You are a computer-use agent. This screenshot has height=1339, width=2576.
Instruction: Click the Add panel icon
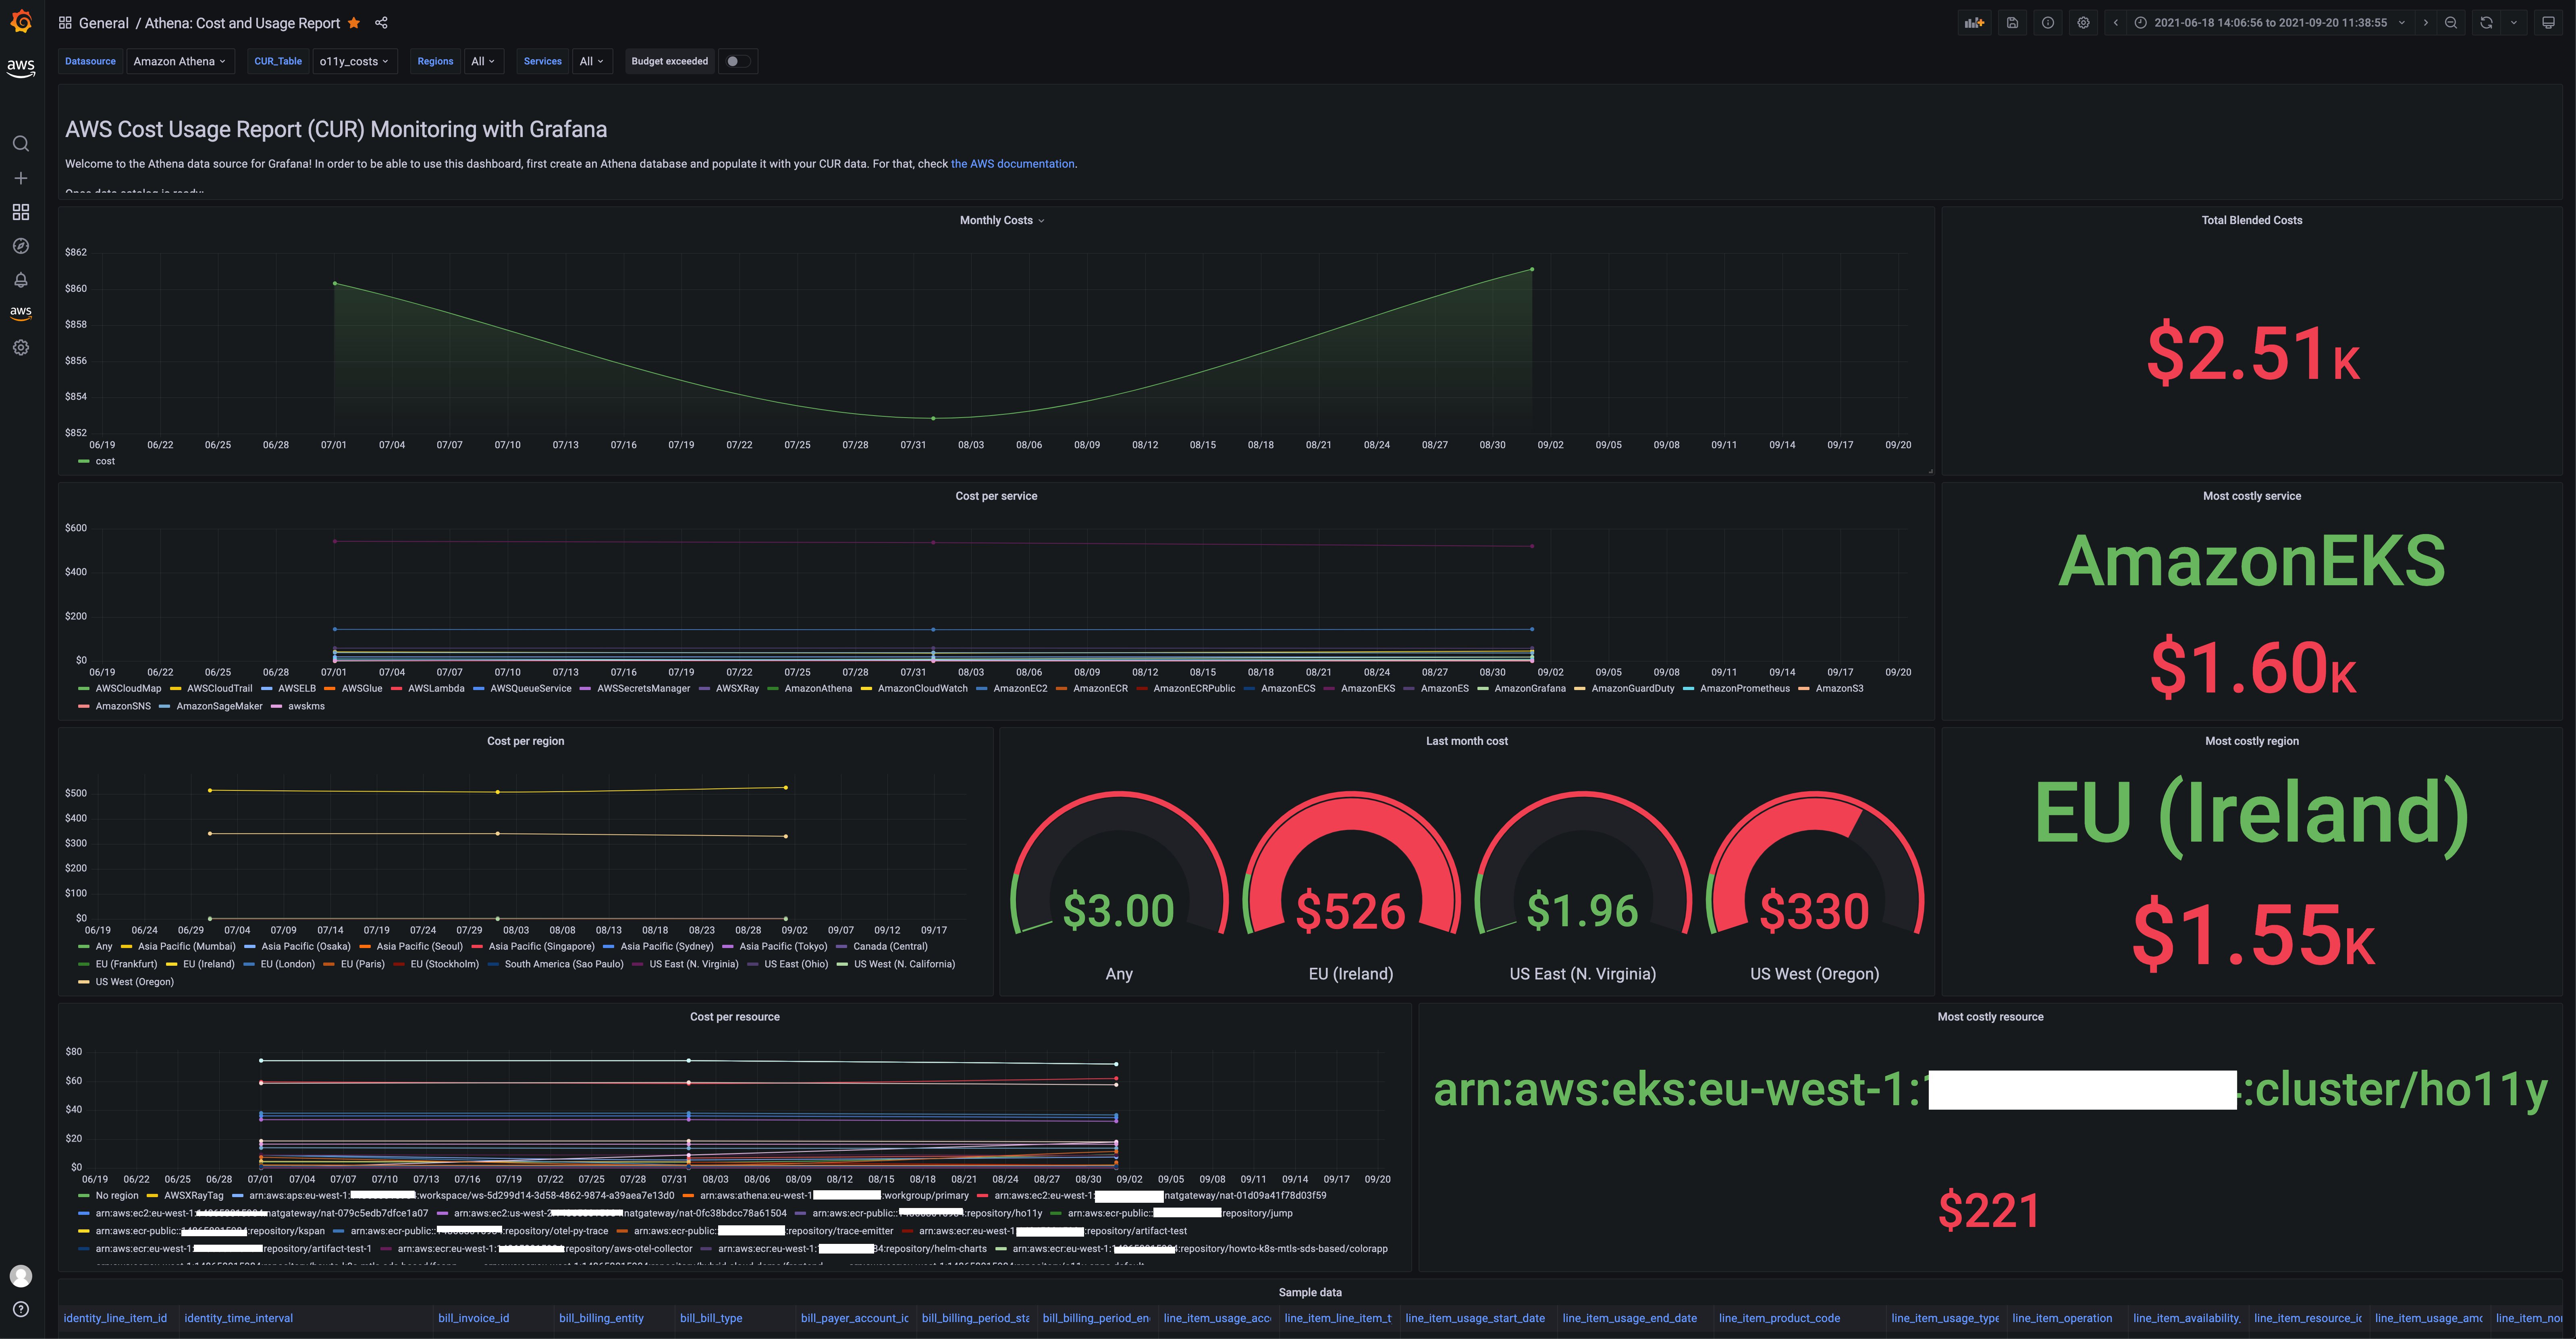click(1974, 22)
